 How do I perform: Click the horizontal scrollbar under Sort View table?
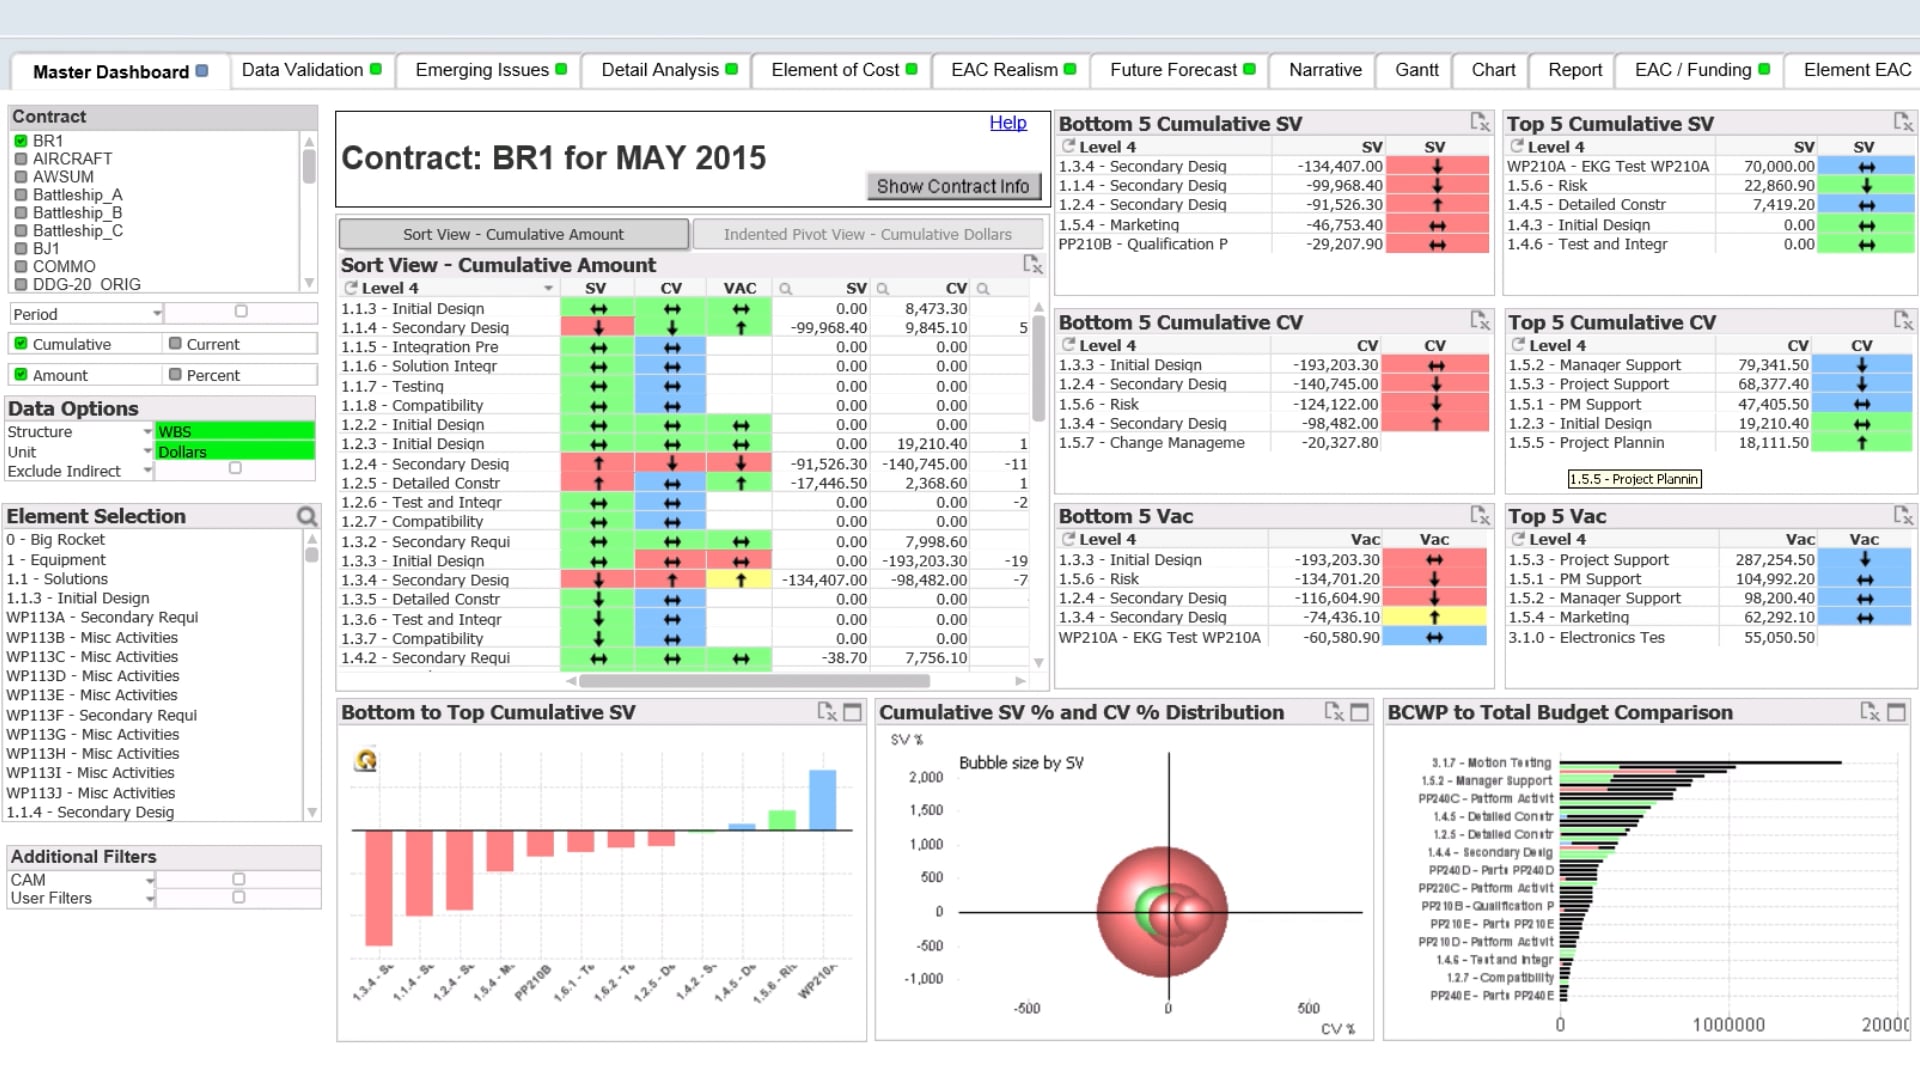(754, 681)
